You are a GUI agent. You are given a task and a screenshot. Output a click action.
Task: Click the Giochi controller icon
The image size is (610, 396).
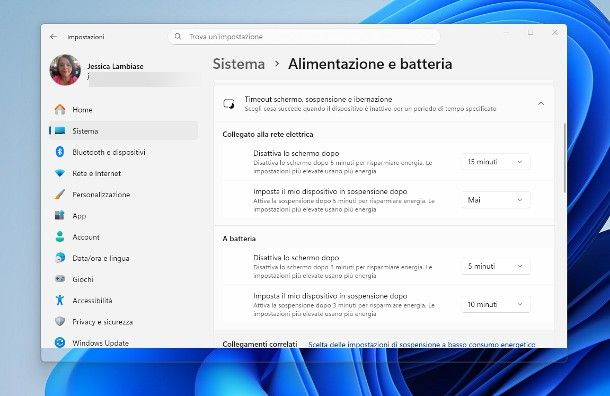60,279
